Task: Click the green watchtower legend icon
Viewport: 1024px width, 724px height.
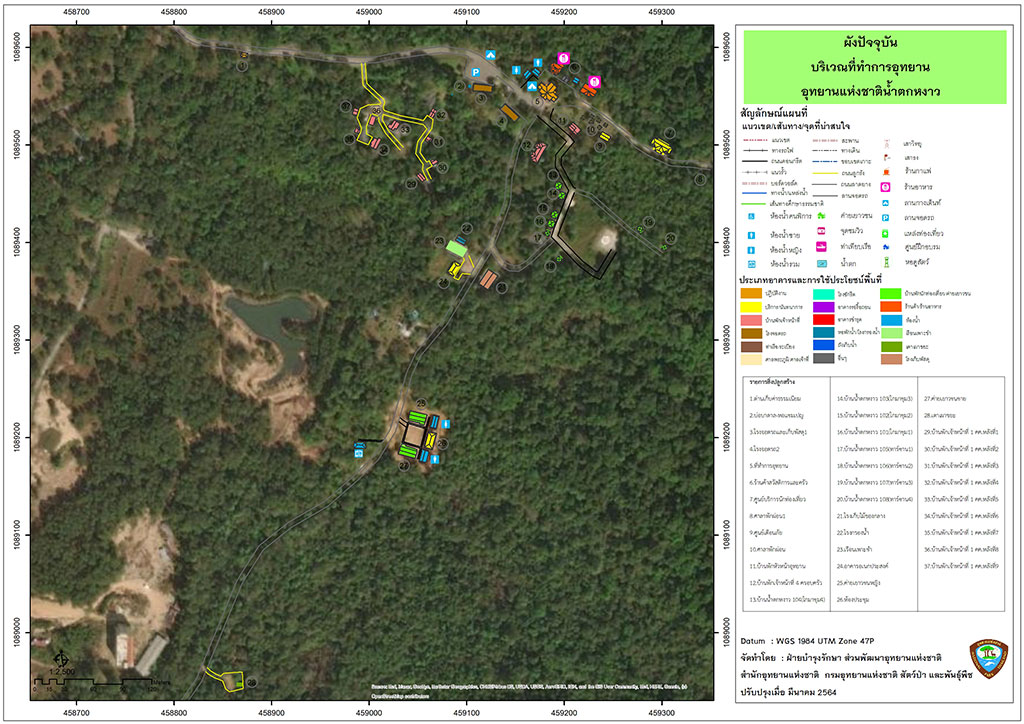Action: coord(886,262)
